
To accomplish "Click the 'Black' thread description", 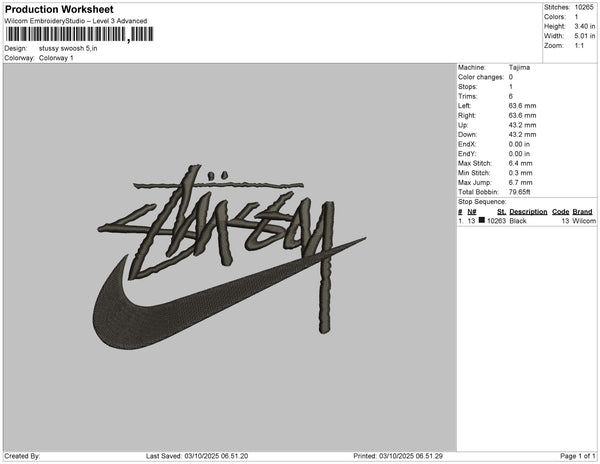I will (x=518, y=221).
